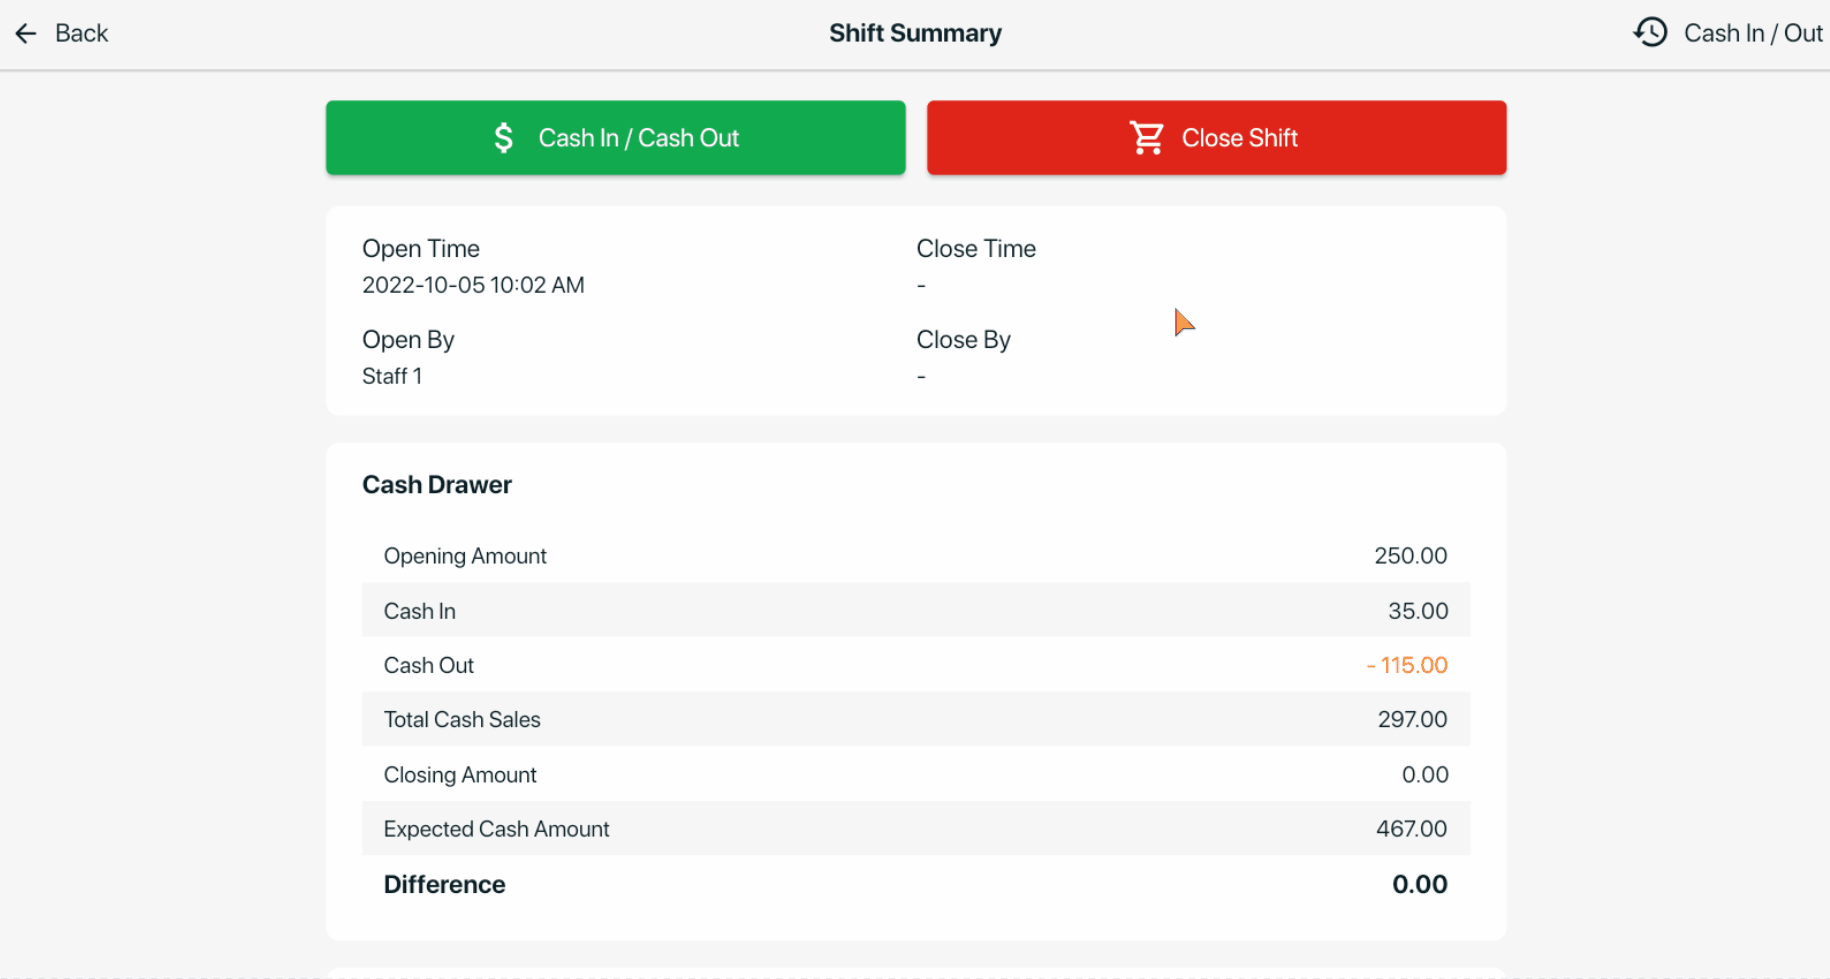Image resolution: width=1830 pixels, height=979 pixels.
Task: Click the bold Difference label
Action: (x=444, y=885)
